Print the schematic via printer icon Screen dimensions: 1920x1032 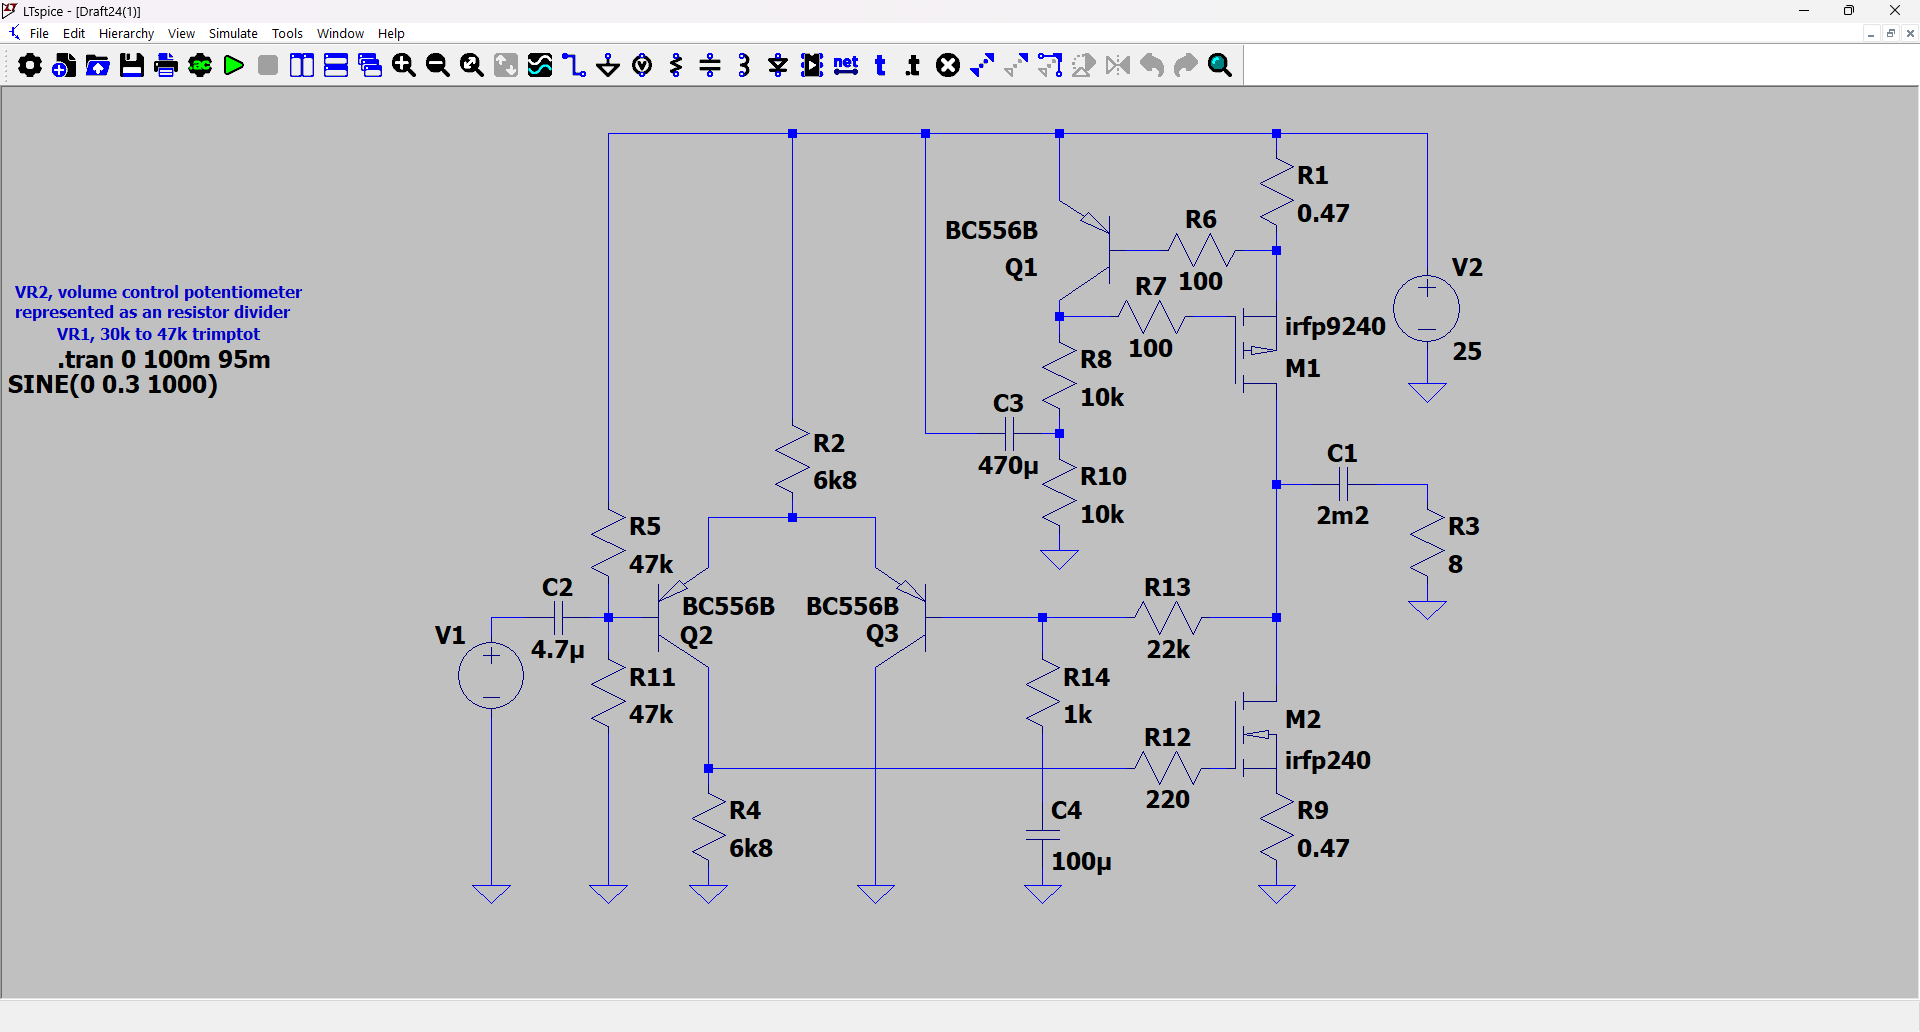pyautogui.click(x=166, y=66)
